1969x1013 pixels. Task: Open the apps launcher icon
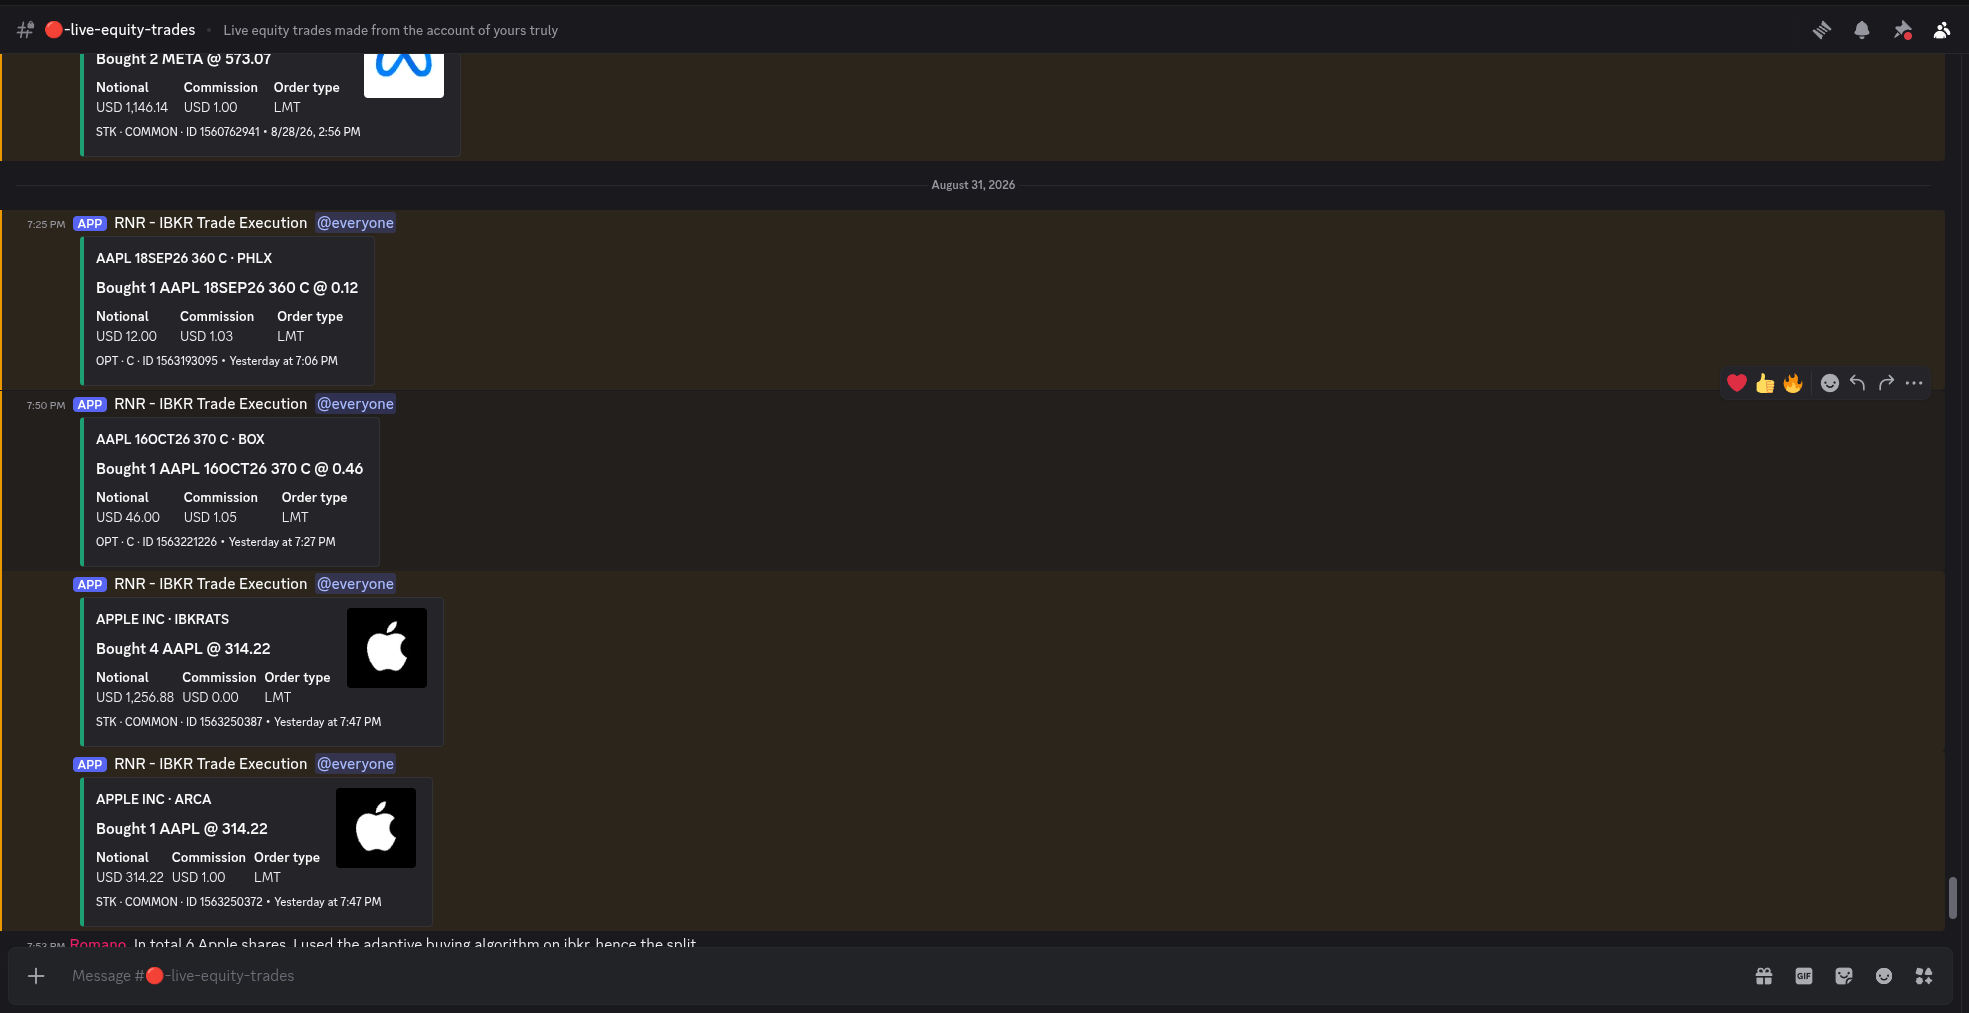pyautogui.click(x=1924, y=976)
